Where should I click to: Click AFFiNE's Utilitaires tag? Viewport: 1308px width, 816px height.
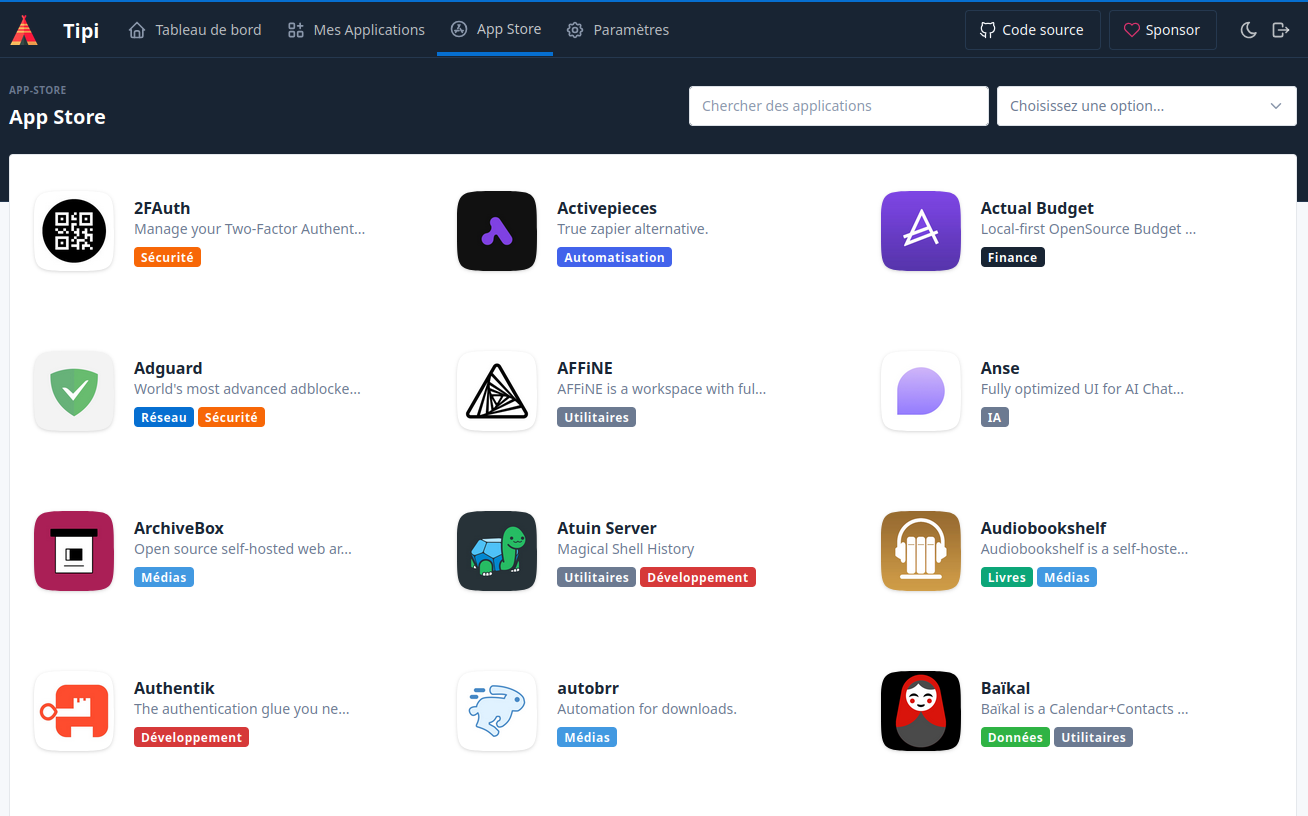coord(596,417)
